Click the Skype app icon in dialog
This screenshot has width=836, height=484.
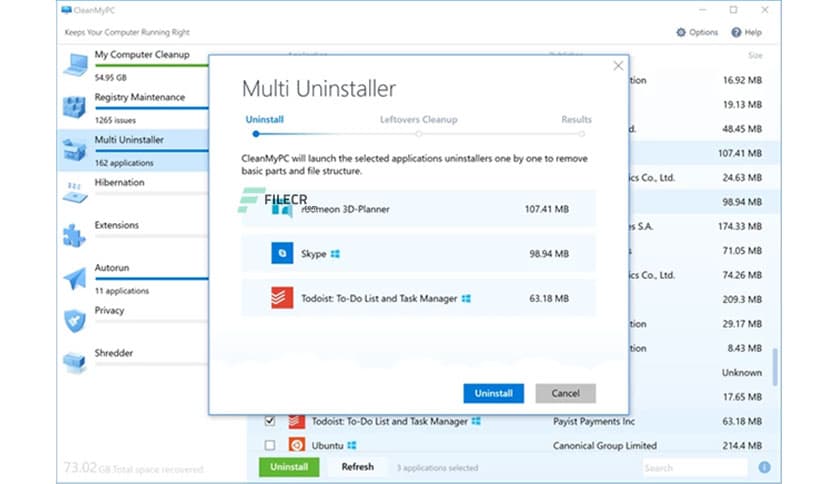(282, 253)
